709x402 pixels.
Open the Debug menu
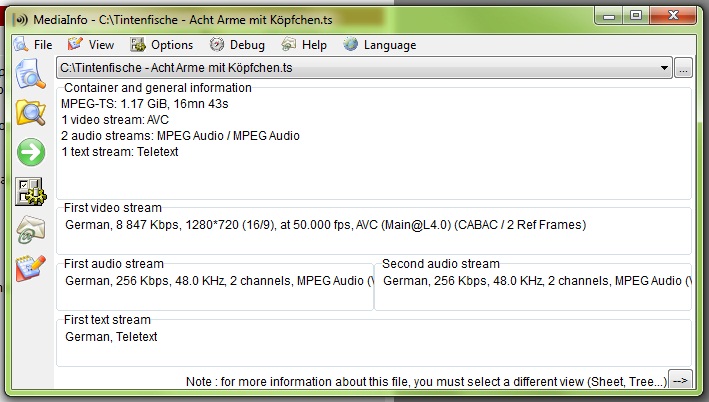(x=237, y=45)
